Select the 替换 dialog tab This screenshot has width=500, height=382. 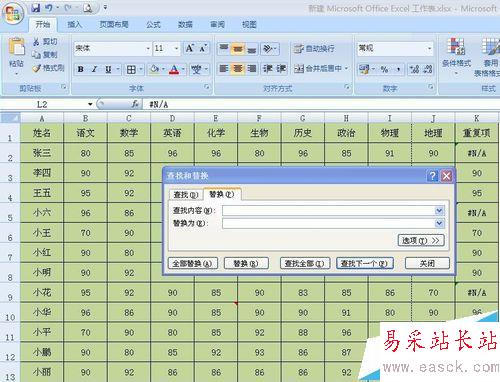coord(222,194)
